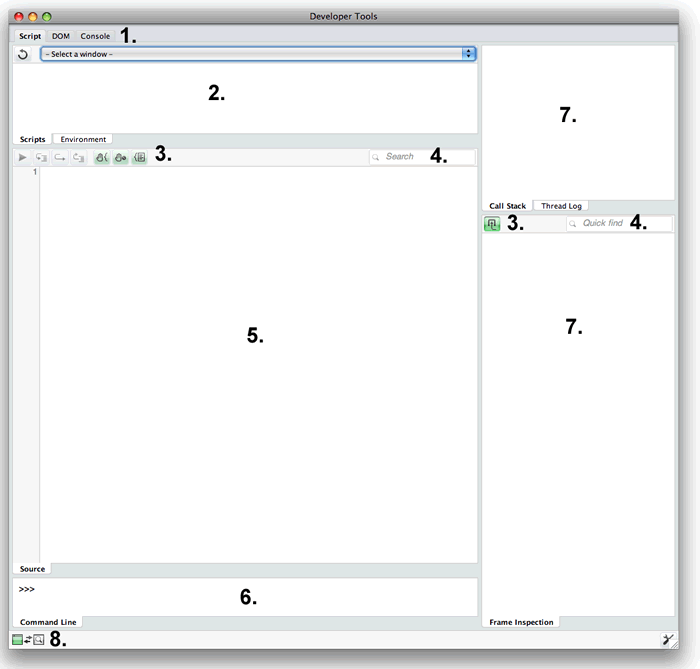This screenshot has width=700, height=669.
Task: Open the Call Stack tab
Action: click(508, 206)
